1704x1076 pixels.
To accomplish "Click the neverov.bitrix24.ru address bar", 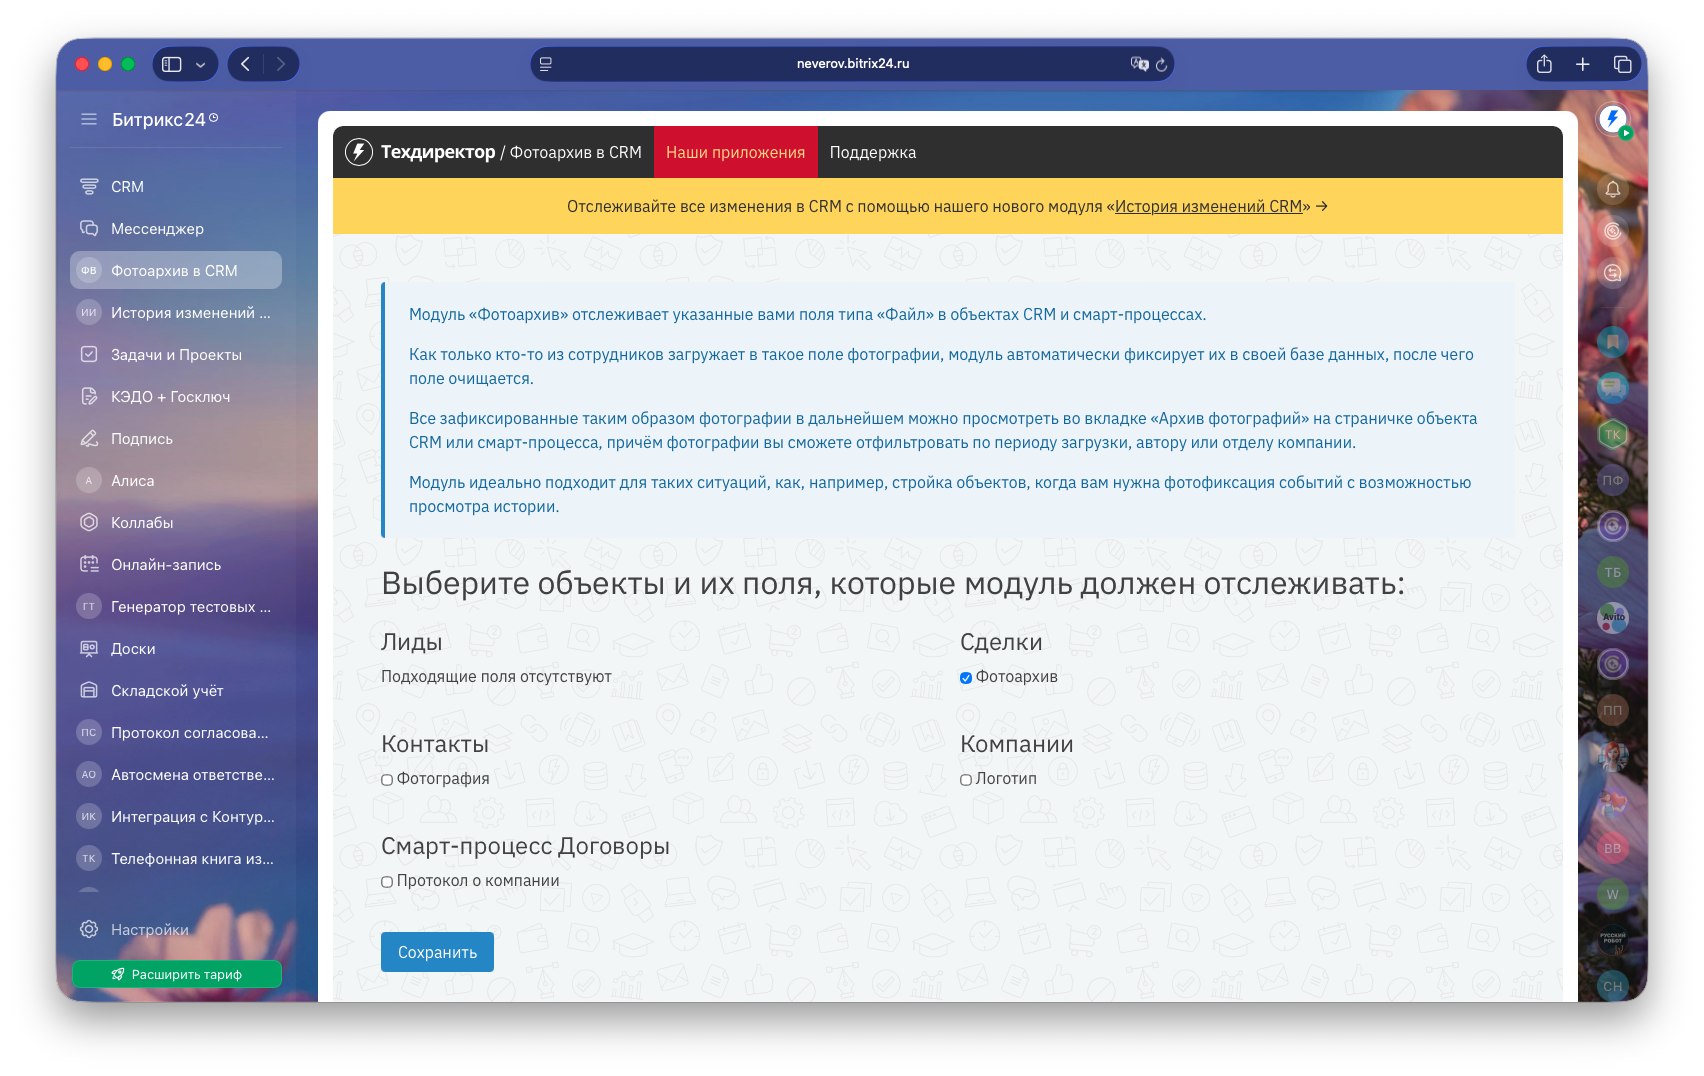I will point(853,64).
